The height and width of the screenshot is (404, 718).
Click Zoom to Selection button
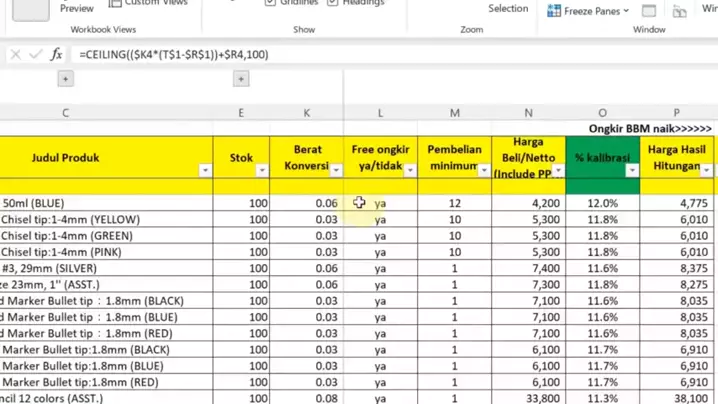508,8
